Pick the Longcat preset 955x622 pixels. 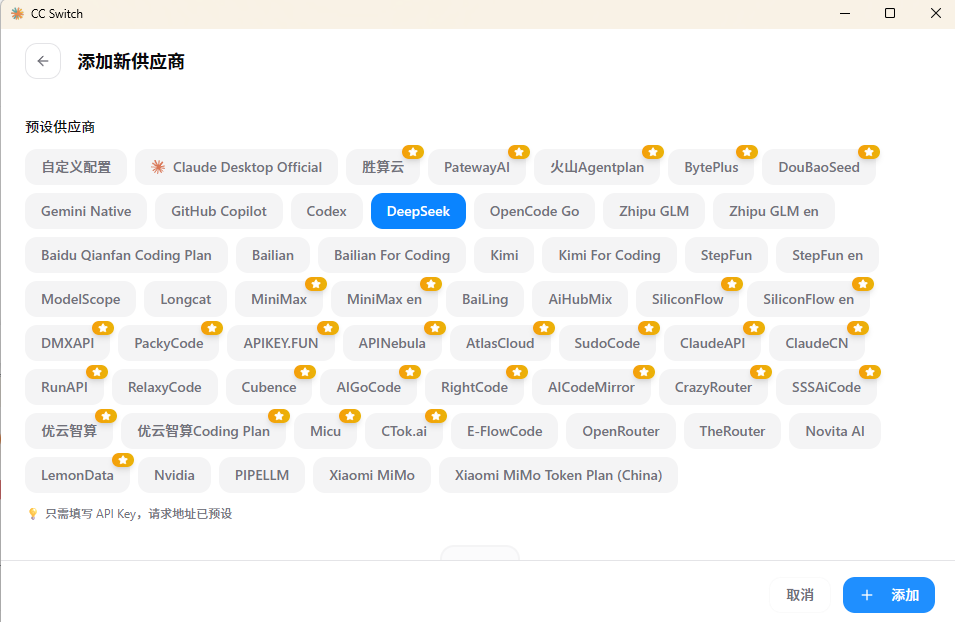(185, 299)
